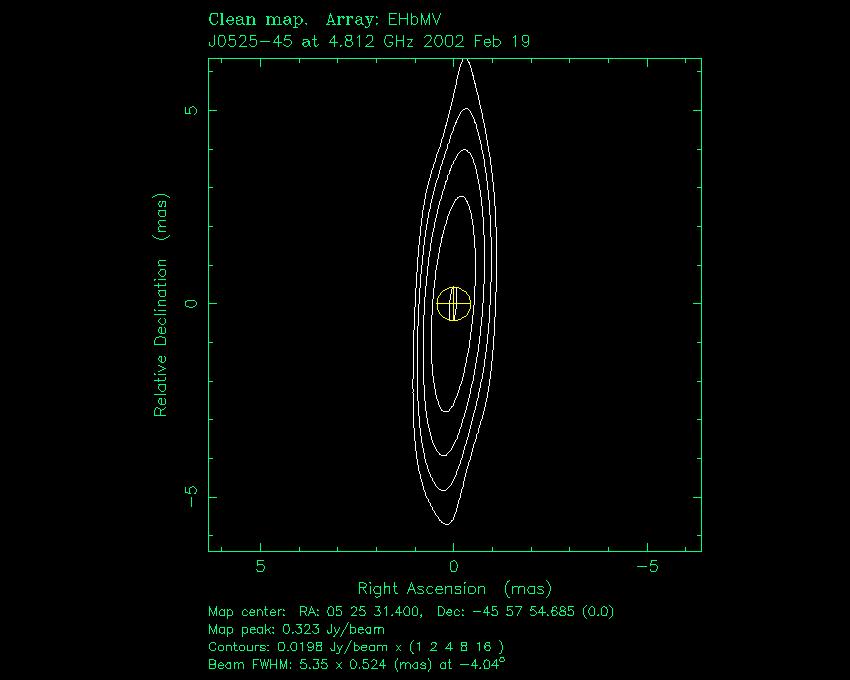This screenshot has height=680, width=850.
Task: Click the 'Beam FWHM: 5.35 x 0.524' line
Action: 357,664
